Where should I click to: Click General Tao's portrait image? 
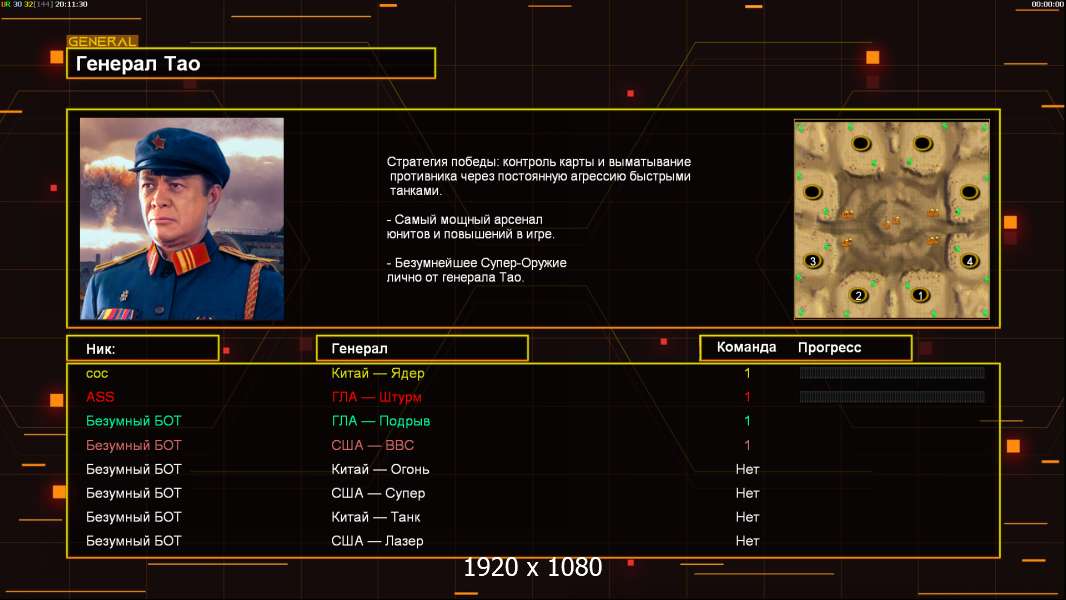pos(182,219)
